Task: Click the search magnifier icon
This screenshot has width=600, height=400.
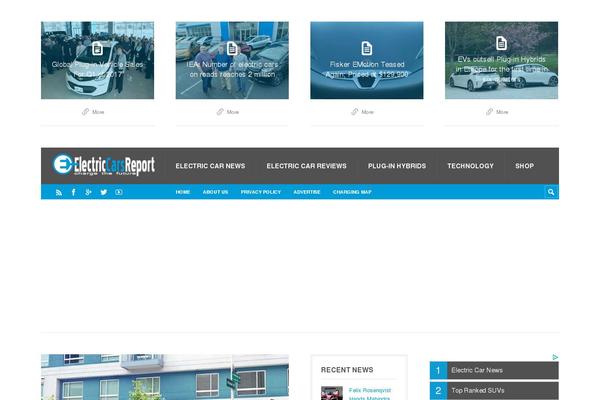Action: point(551,192)
